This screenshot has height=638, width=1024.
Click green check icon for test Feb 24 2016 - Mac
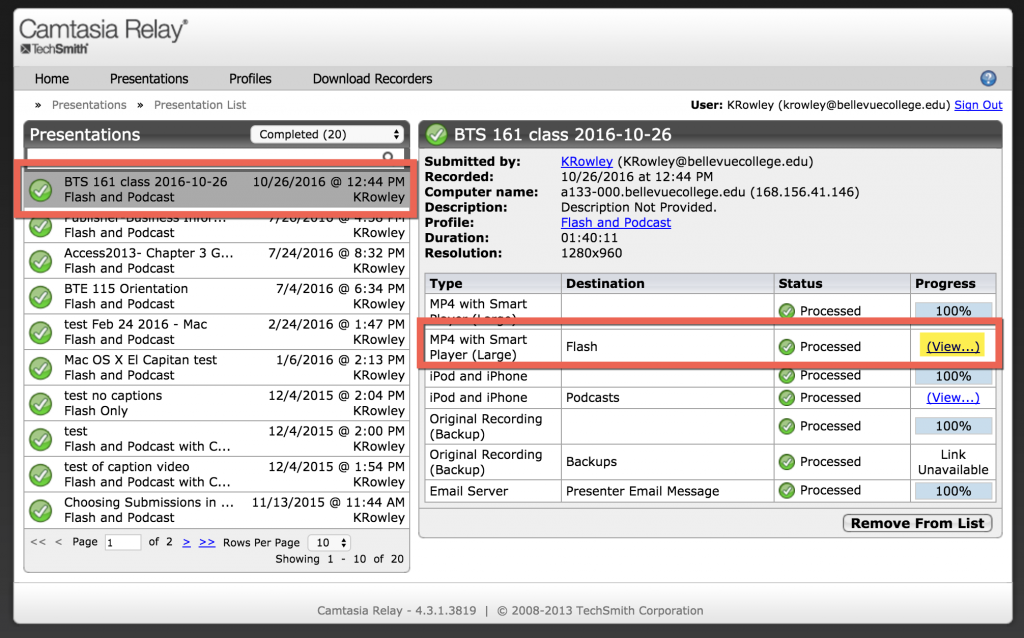(41, 332)
